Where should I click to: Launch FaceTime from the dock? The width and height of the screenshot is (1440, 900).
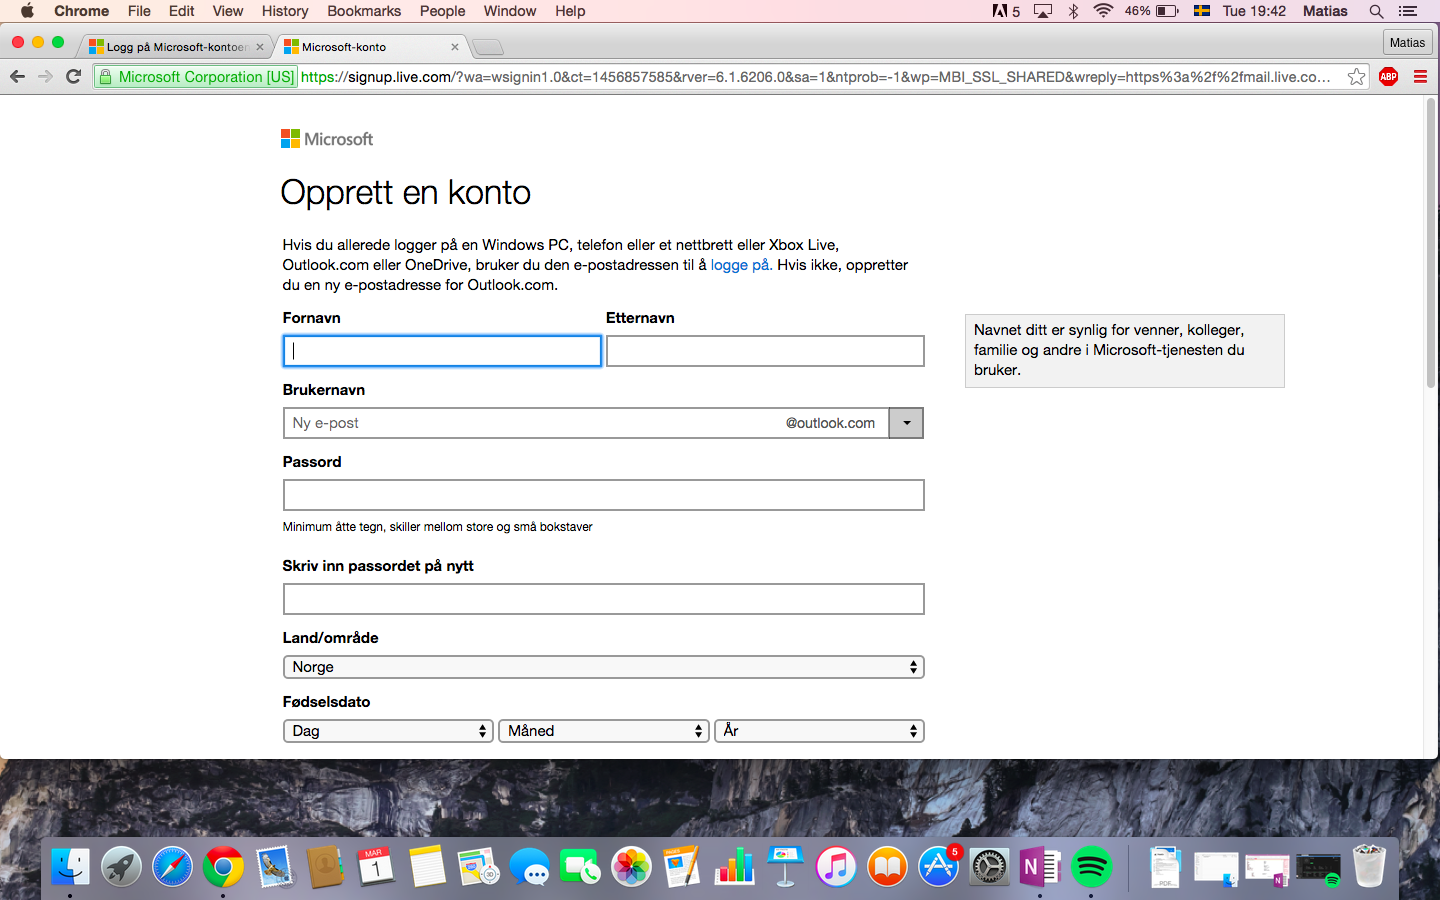click(580, 867)
